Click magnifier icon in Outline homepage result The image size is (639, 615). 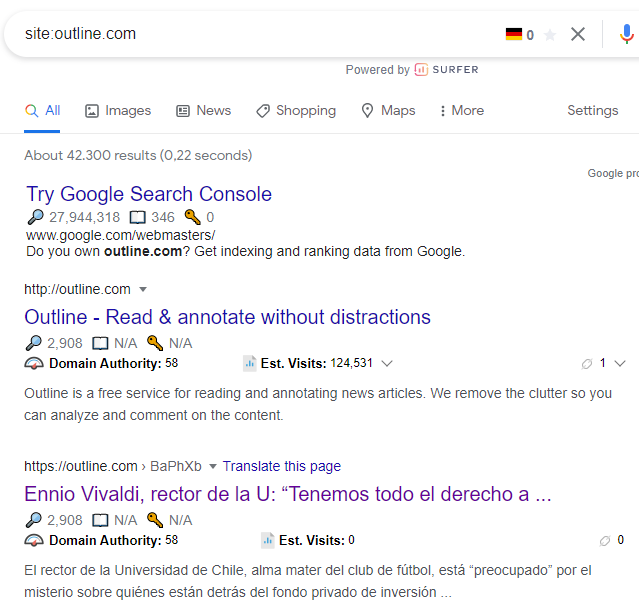click(x=33, y=343)
